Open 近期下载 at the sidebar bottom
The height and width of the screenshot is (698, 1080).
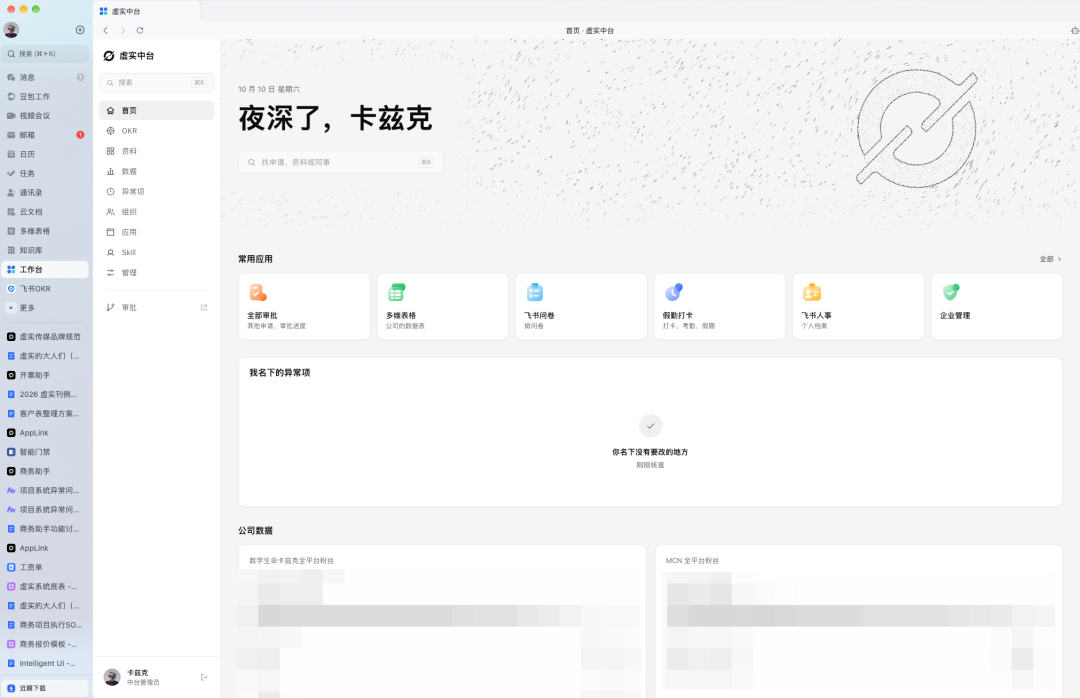tap(45, 688)
